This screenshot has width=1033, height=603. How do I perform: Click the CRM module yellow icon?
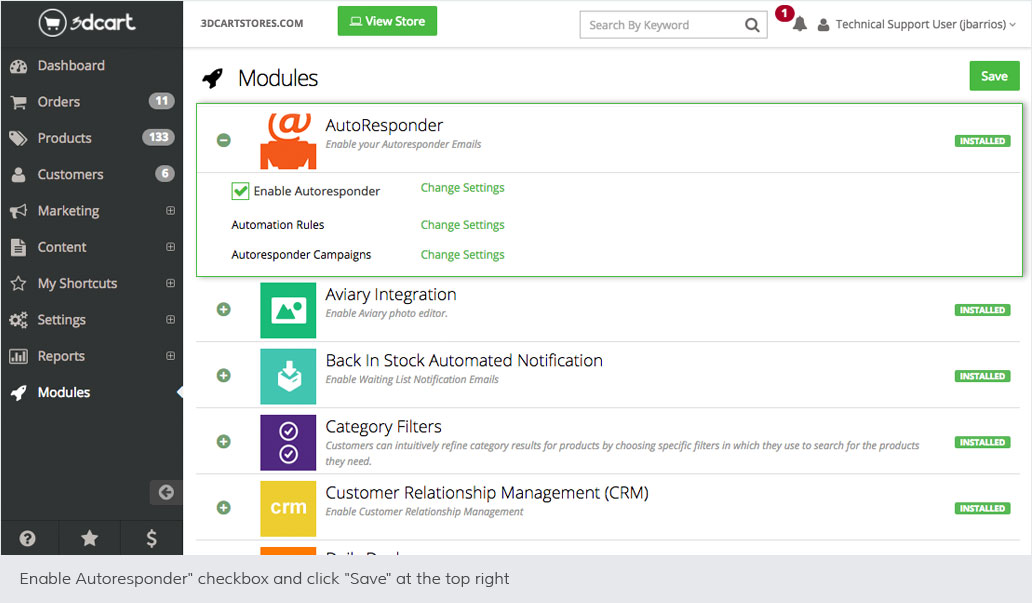click(288, 508)
